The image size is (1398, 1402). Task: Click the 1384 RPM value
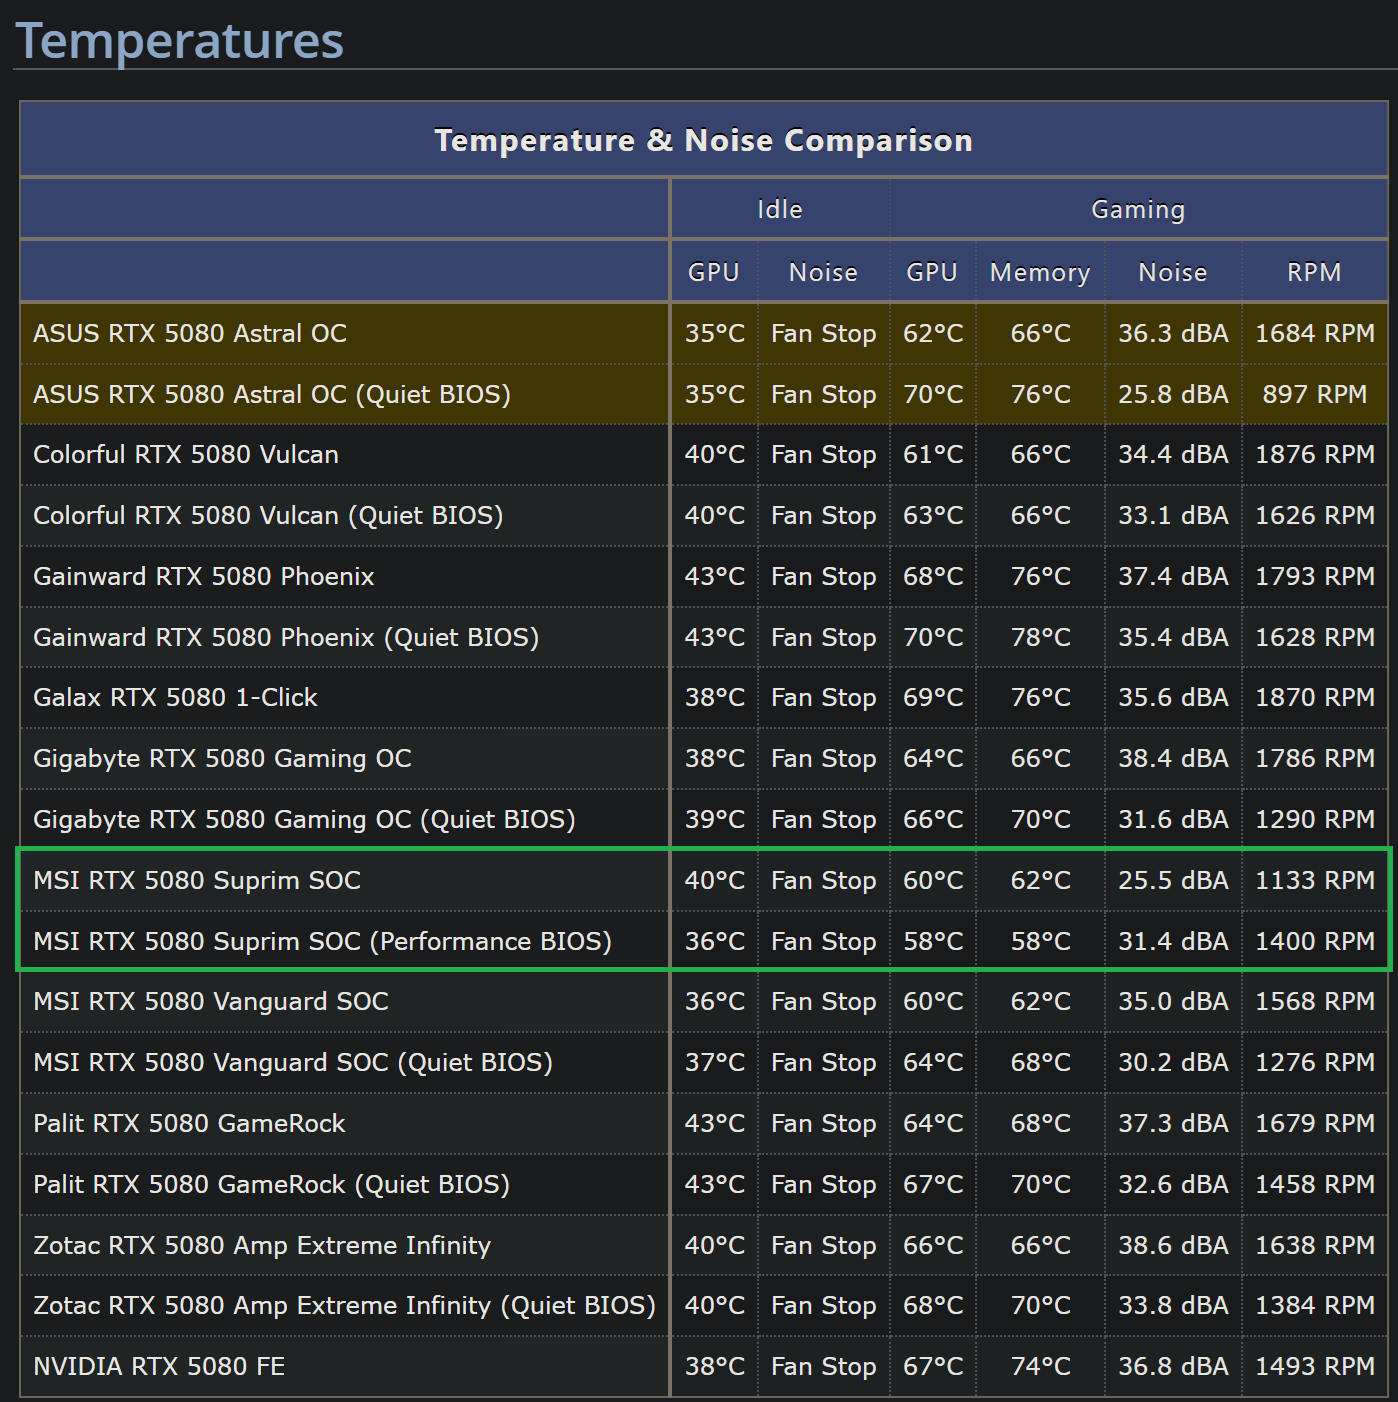coord(1314,1305)
